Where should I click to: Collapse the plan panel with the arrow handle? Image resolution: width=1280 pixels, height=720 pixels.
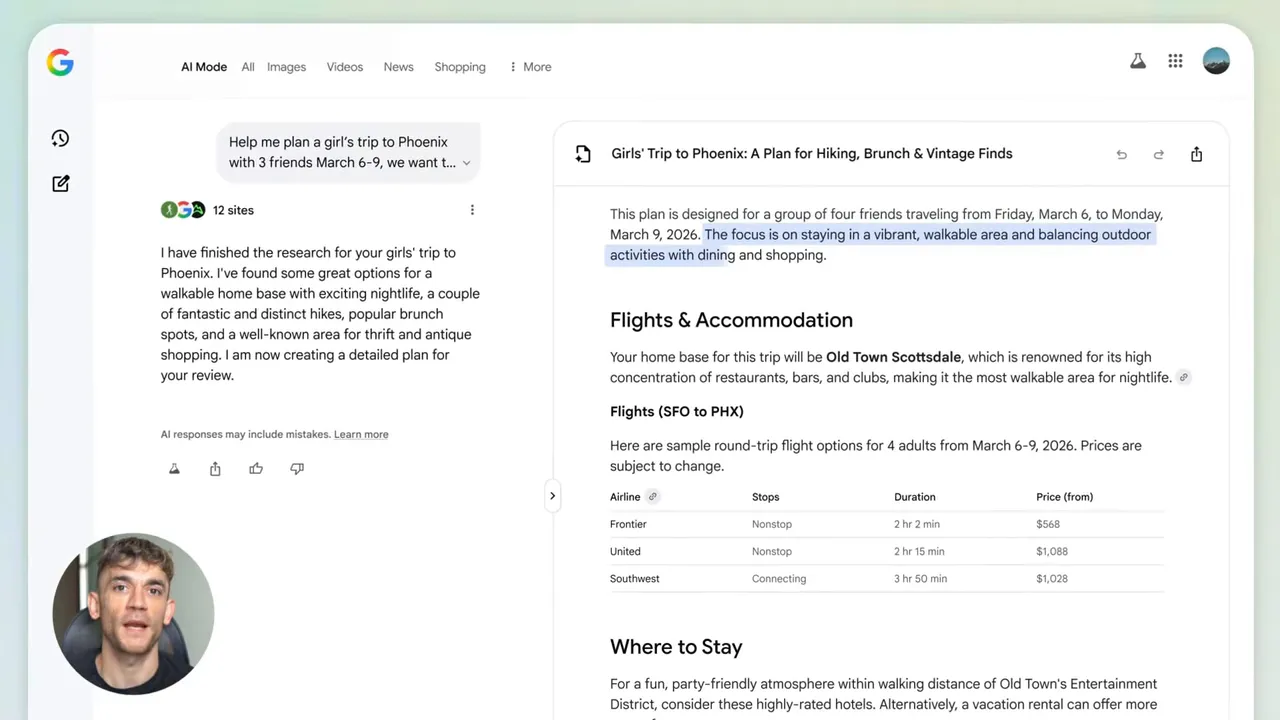pyautogui.click(x=552, y=496)
